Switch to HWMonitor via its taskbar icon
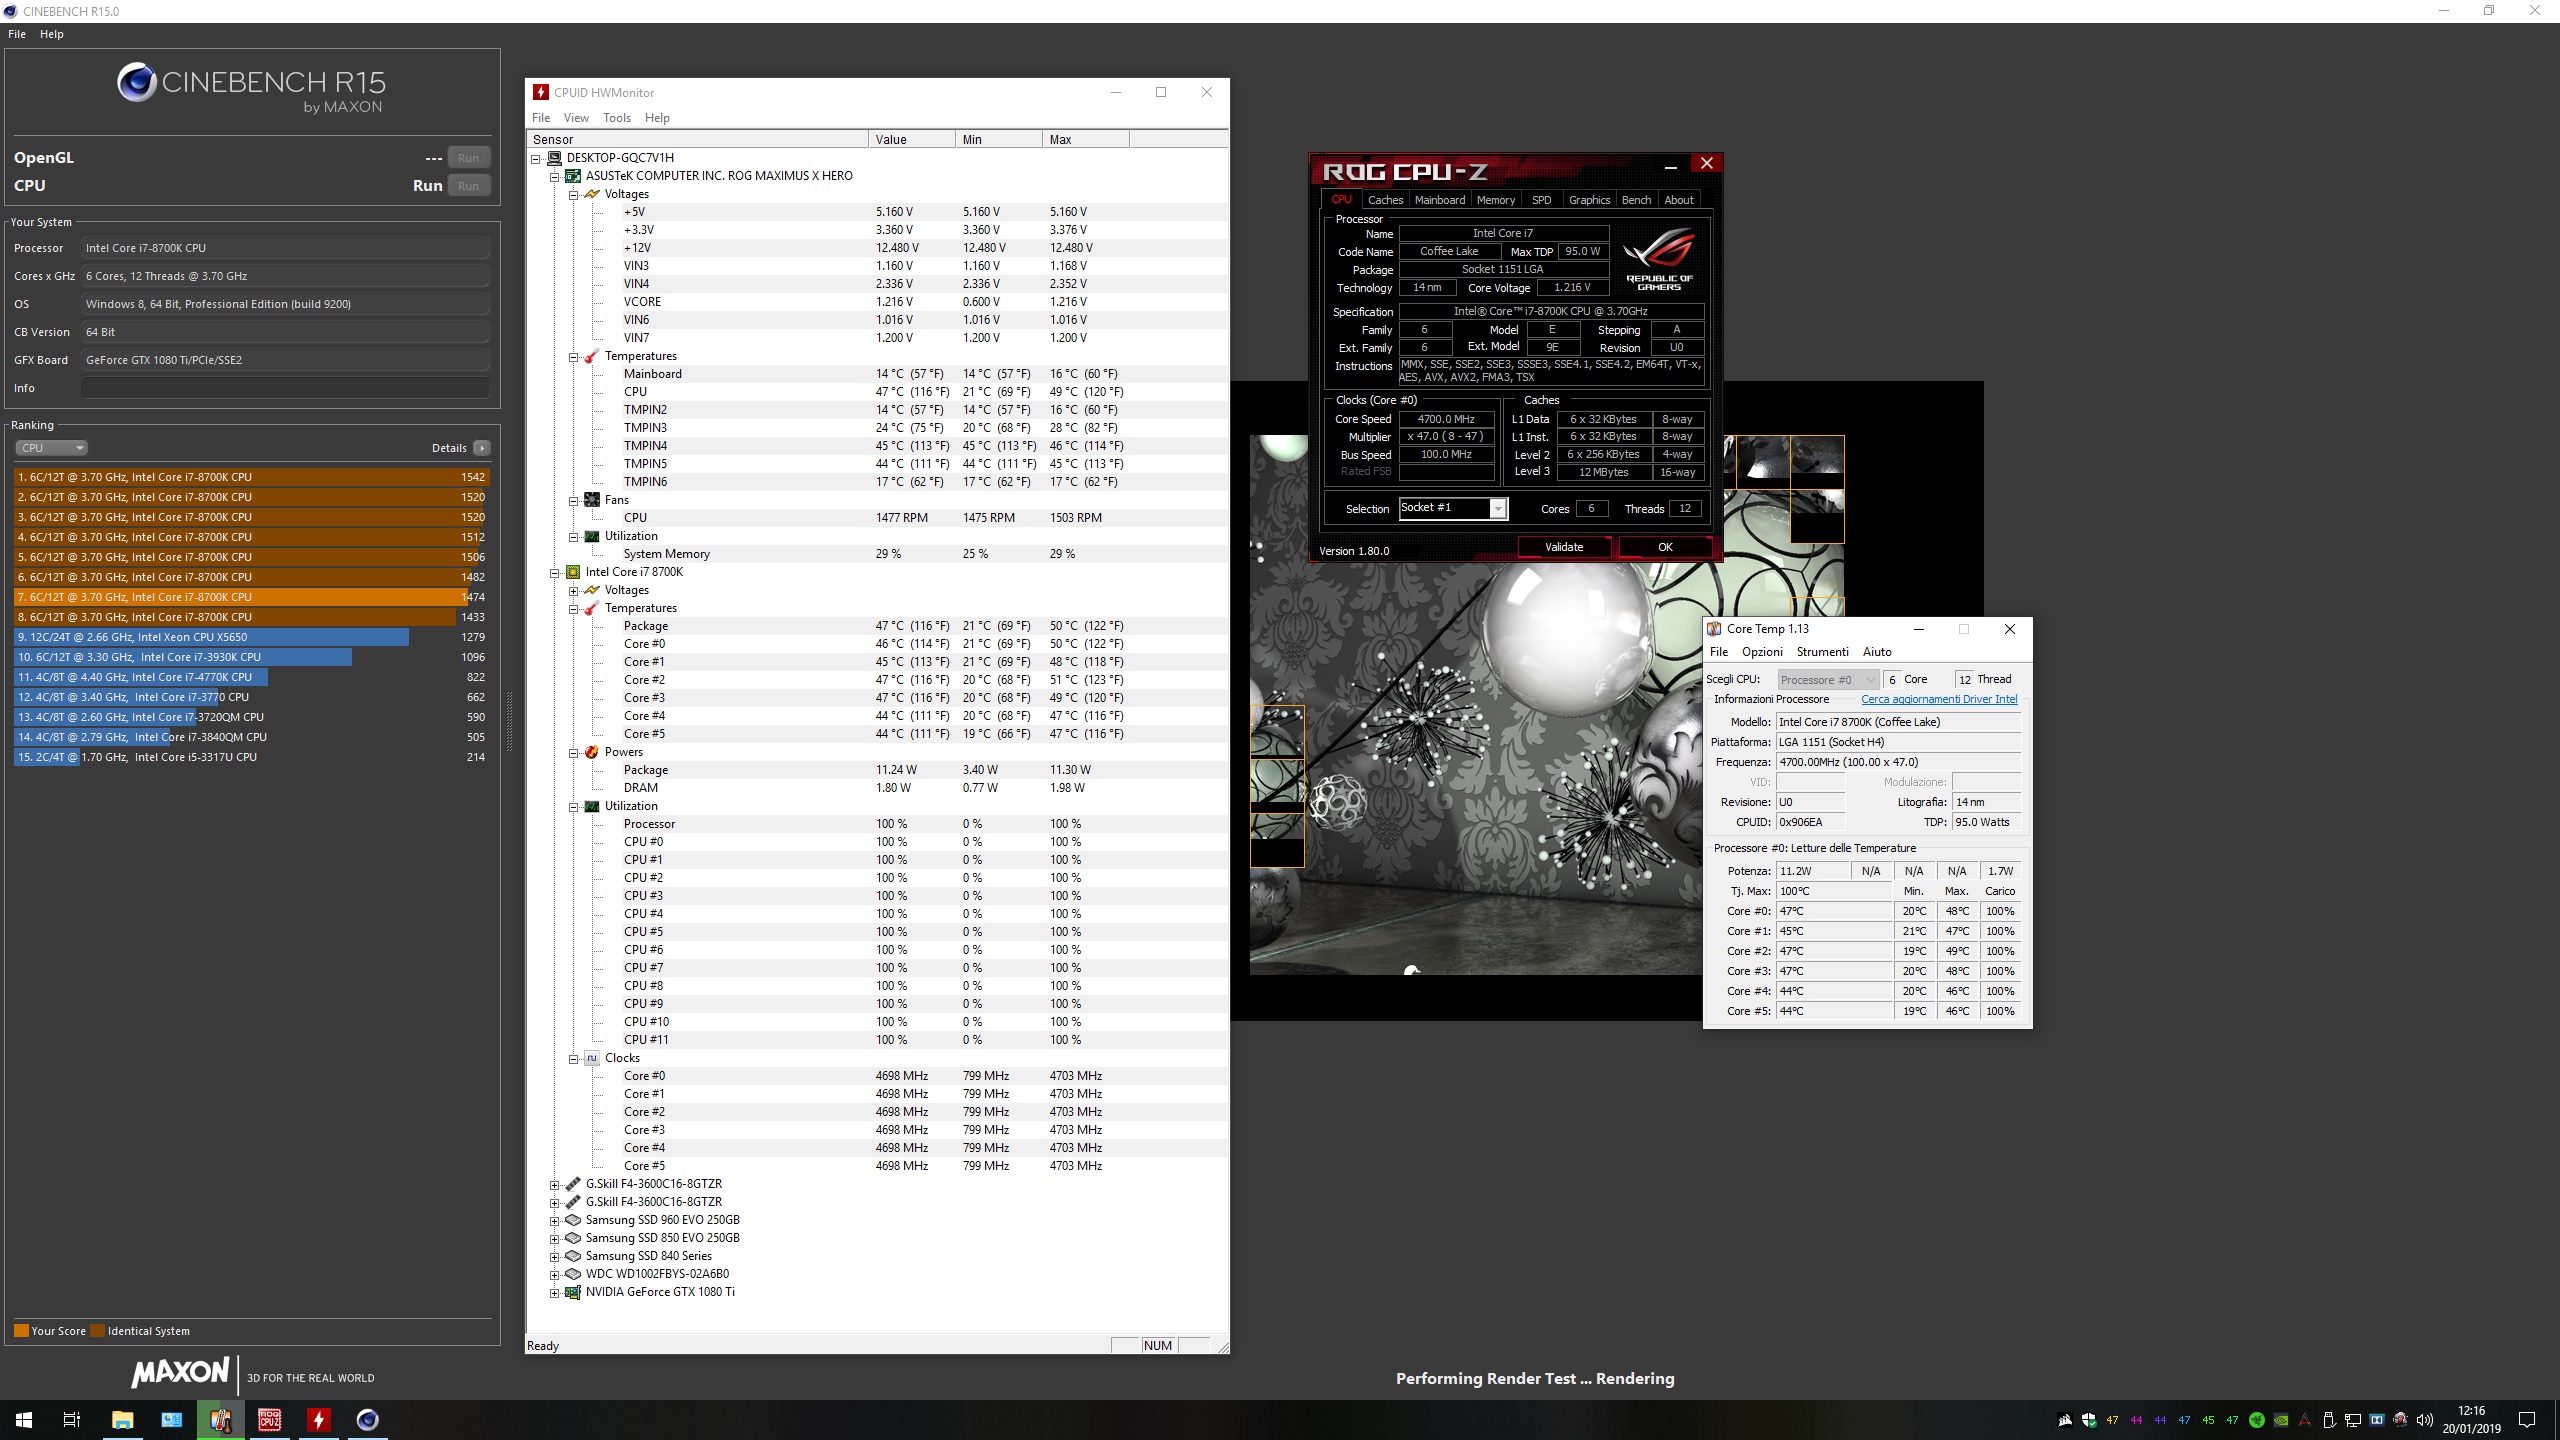Viewport: 2560px width, 1440px height. pyautogui.click(x=319, y=1420)
